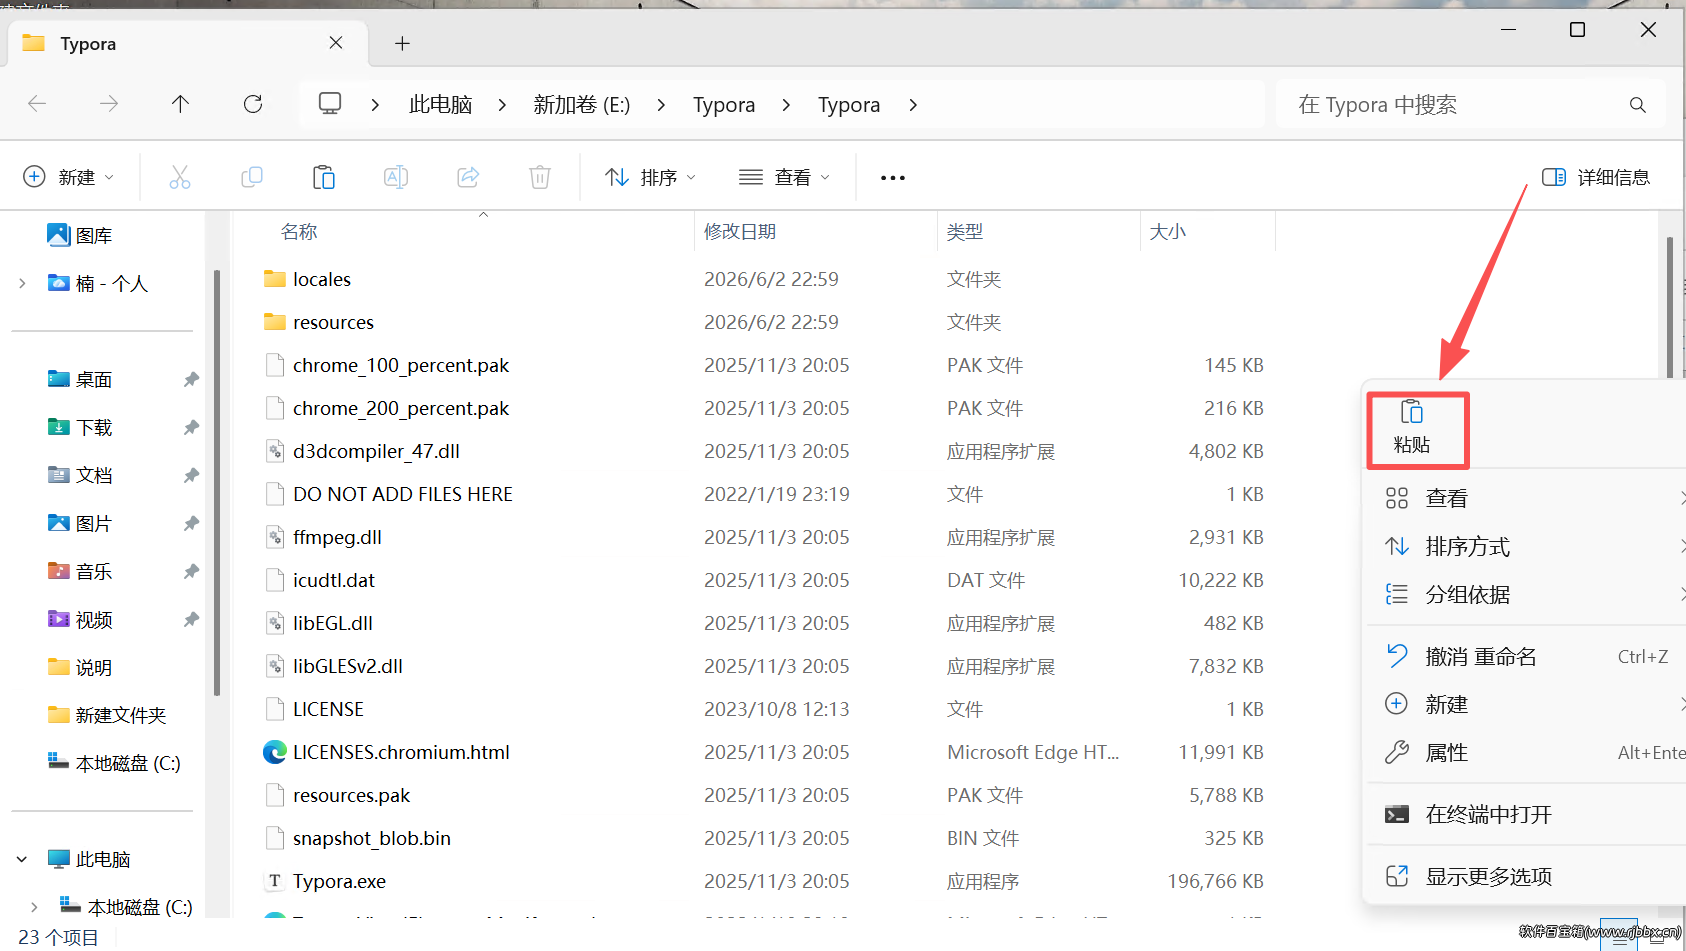
Task: Unpin 下载 using its pin icon
Action: coord(191,427)
